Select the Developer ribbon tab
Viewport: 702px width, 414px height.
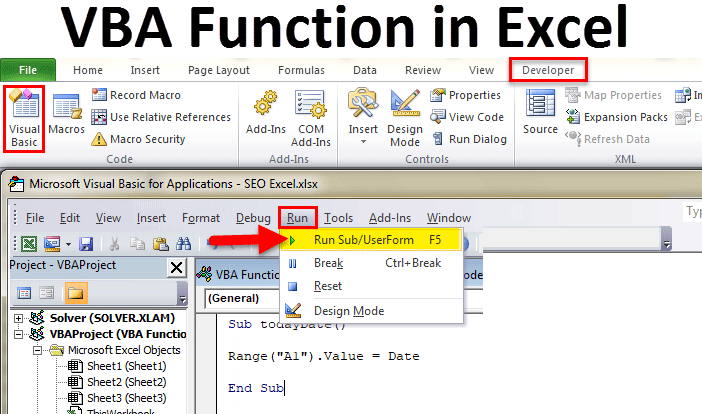548,70
